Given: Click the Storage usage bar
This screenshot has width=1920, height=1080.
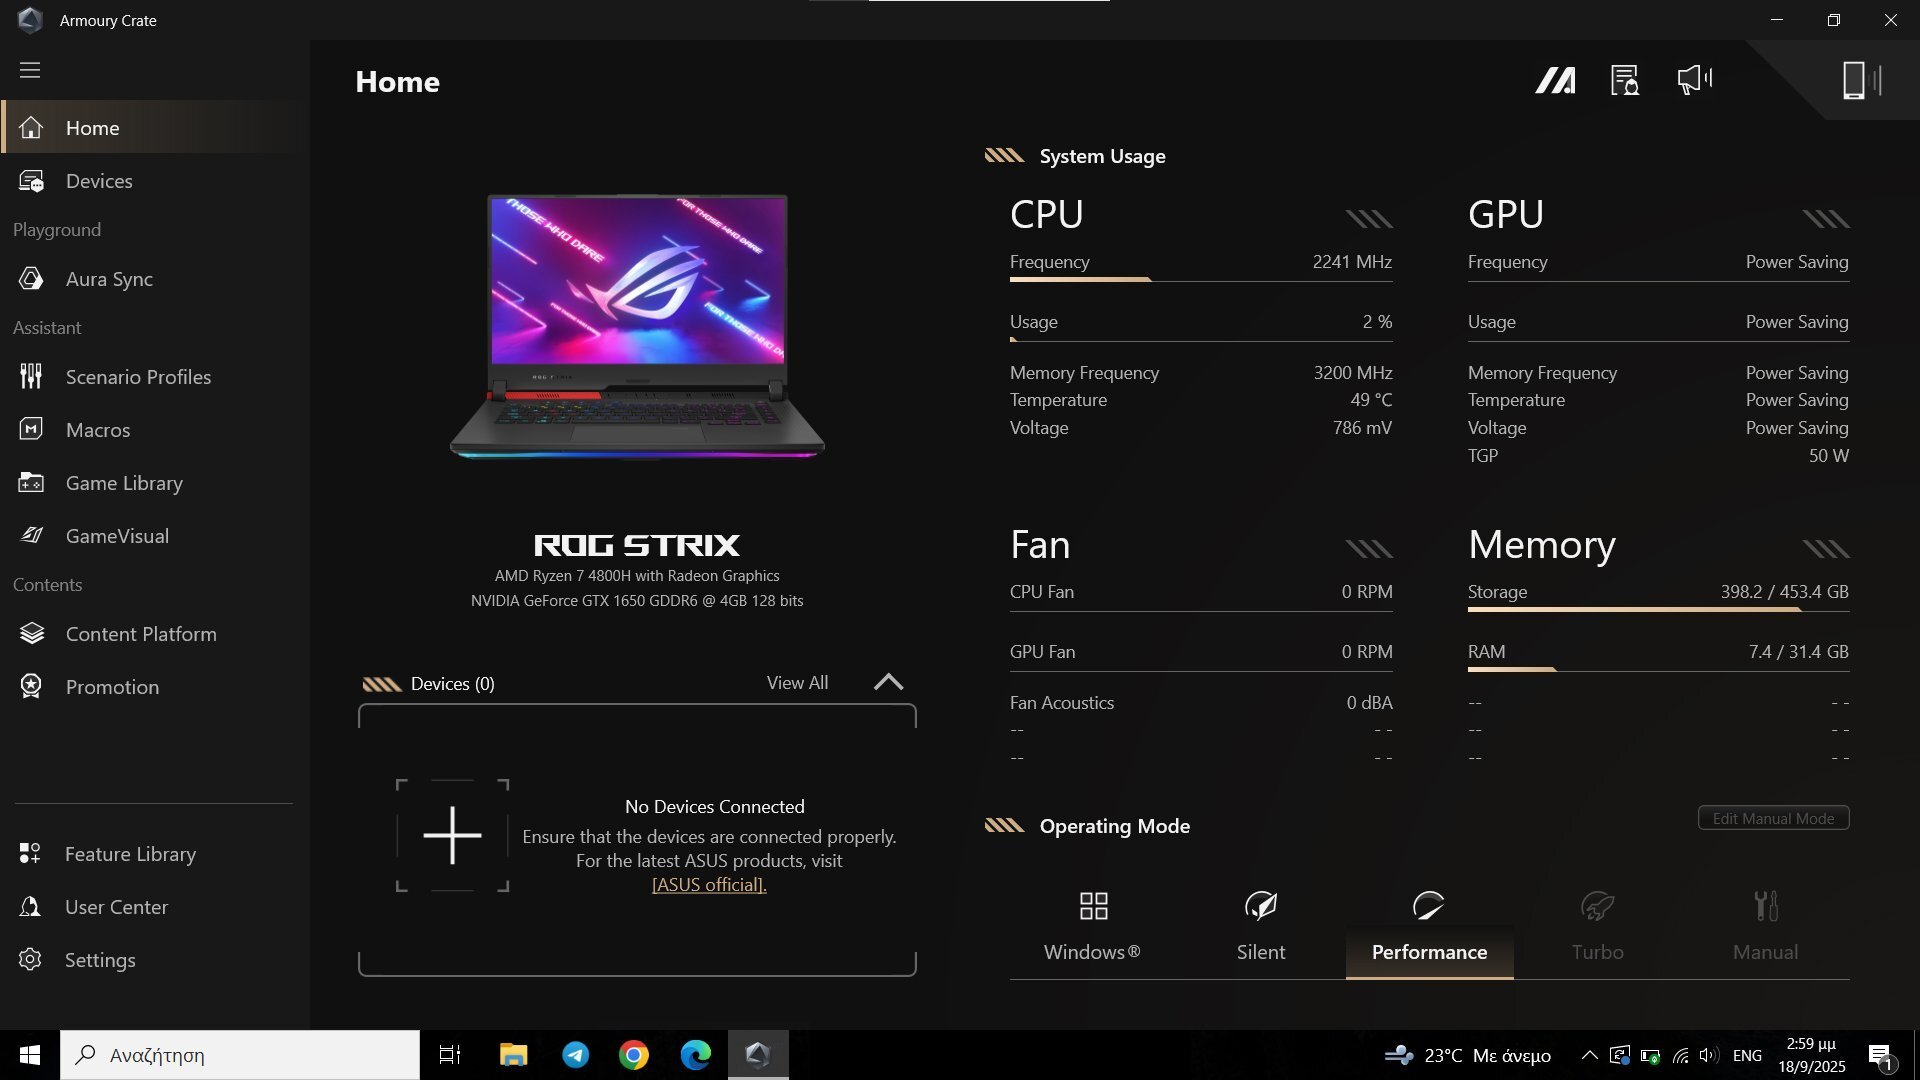Looking at the screenshot, I should (1658, 609).
